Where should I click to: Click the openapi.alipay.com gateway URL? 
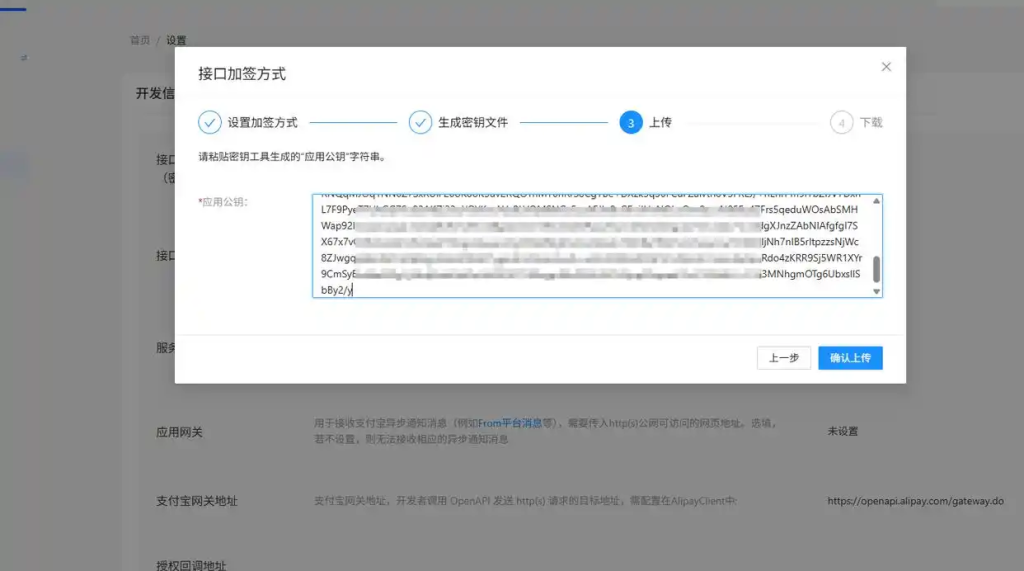click(915, 501)
